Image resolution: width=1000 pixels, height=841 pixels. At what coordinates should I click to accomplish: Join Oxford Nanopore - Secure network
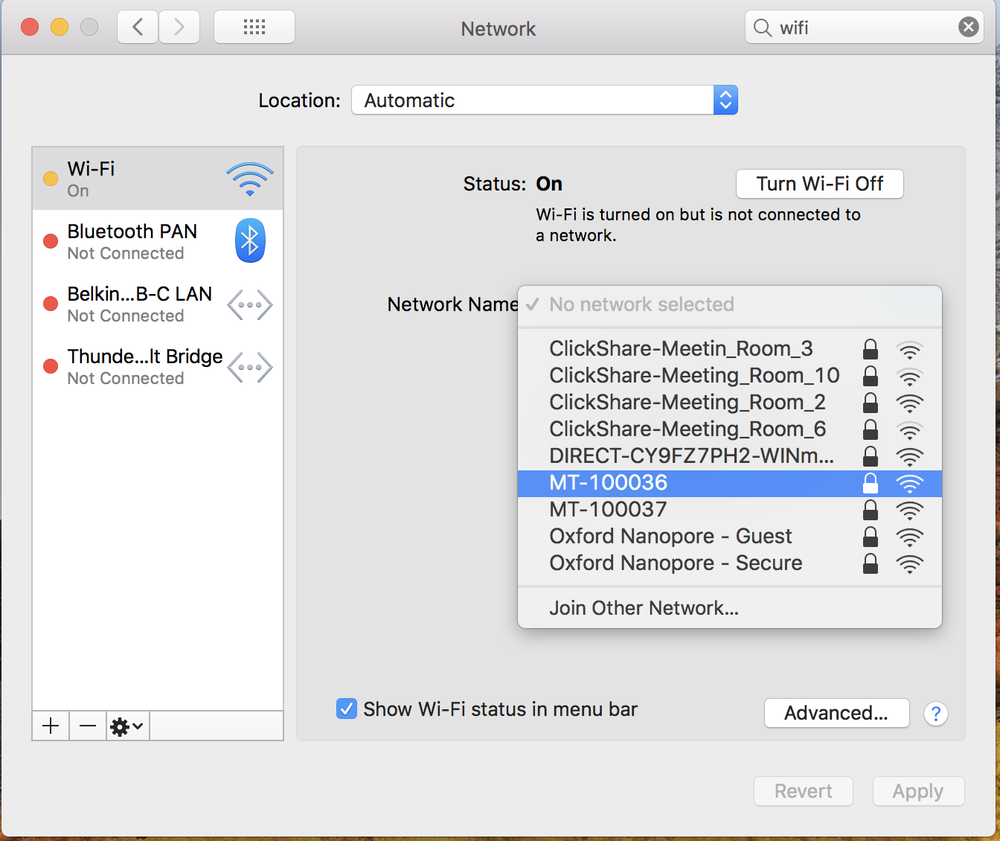pos(730,563)
